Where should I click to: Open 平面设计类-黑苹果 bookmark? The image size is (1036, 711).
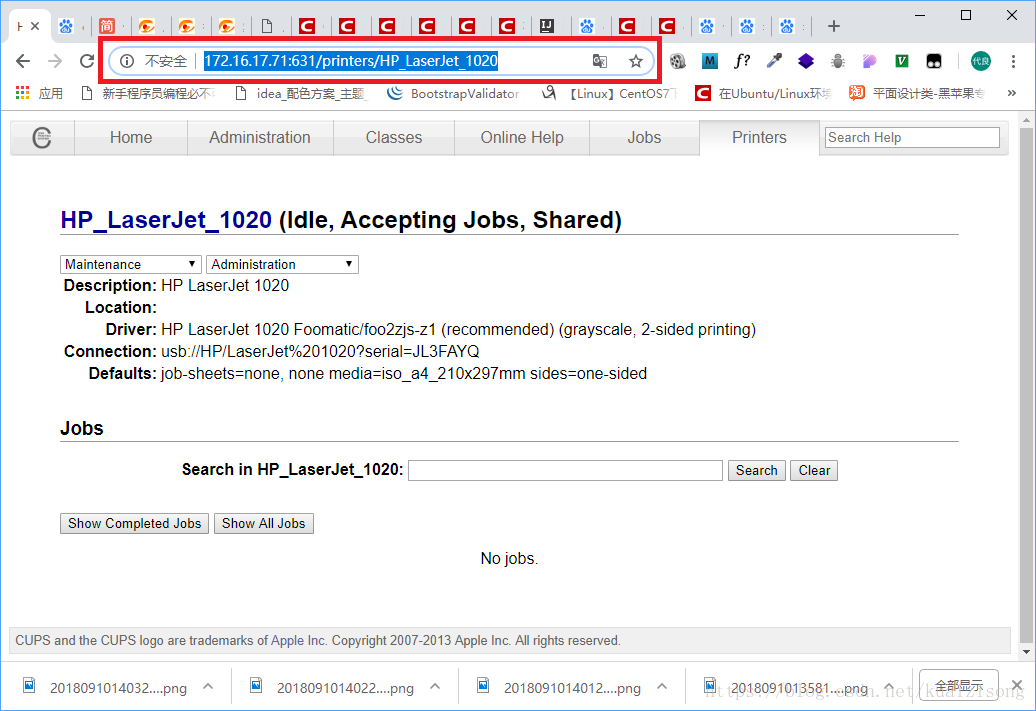(918, 93)
